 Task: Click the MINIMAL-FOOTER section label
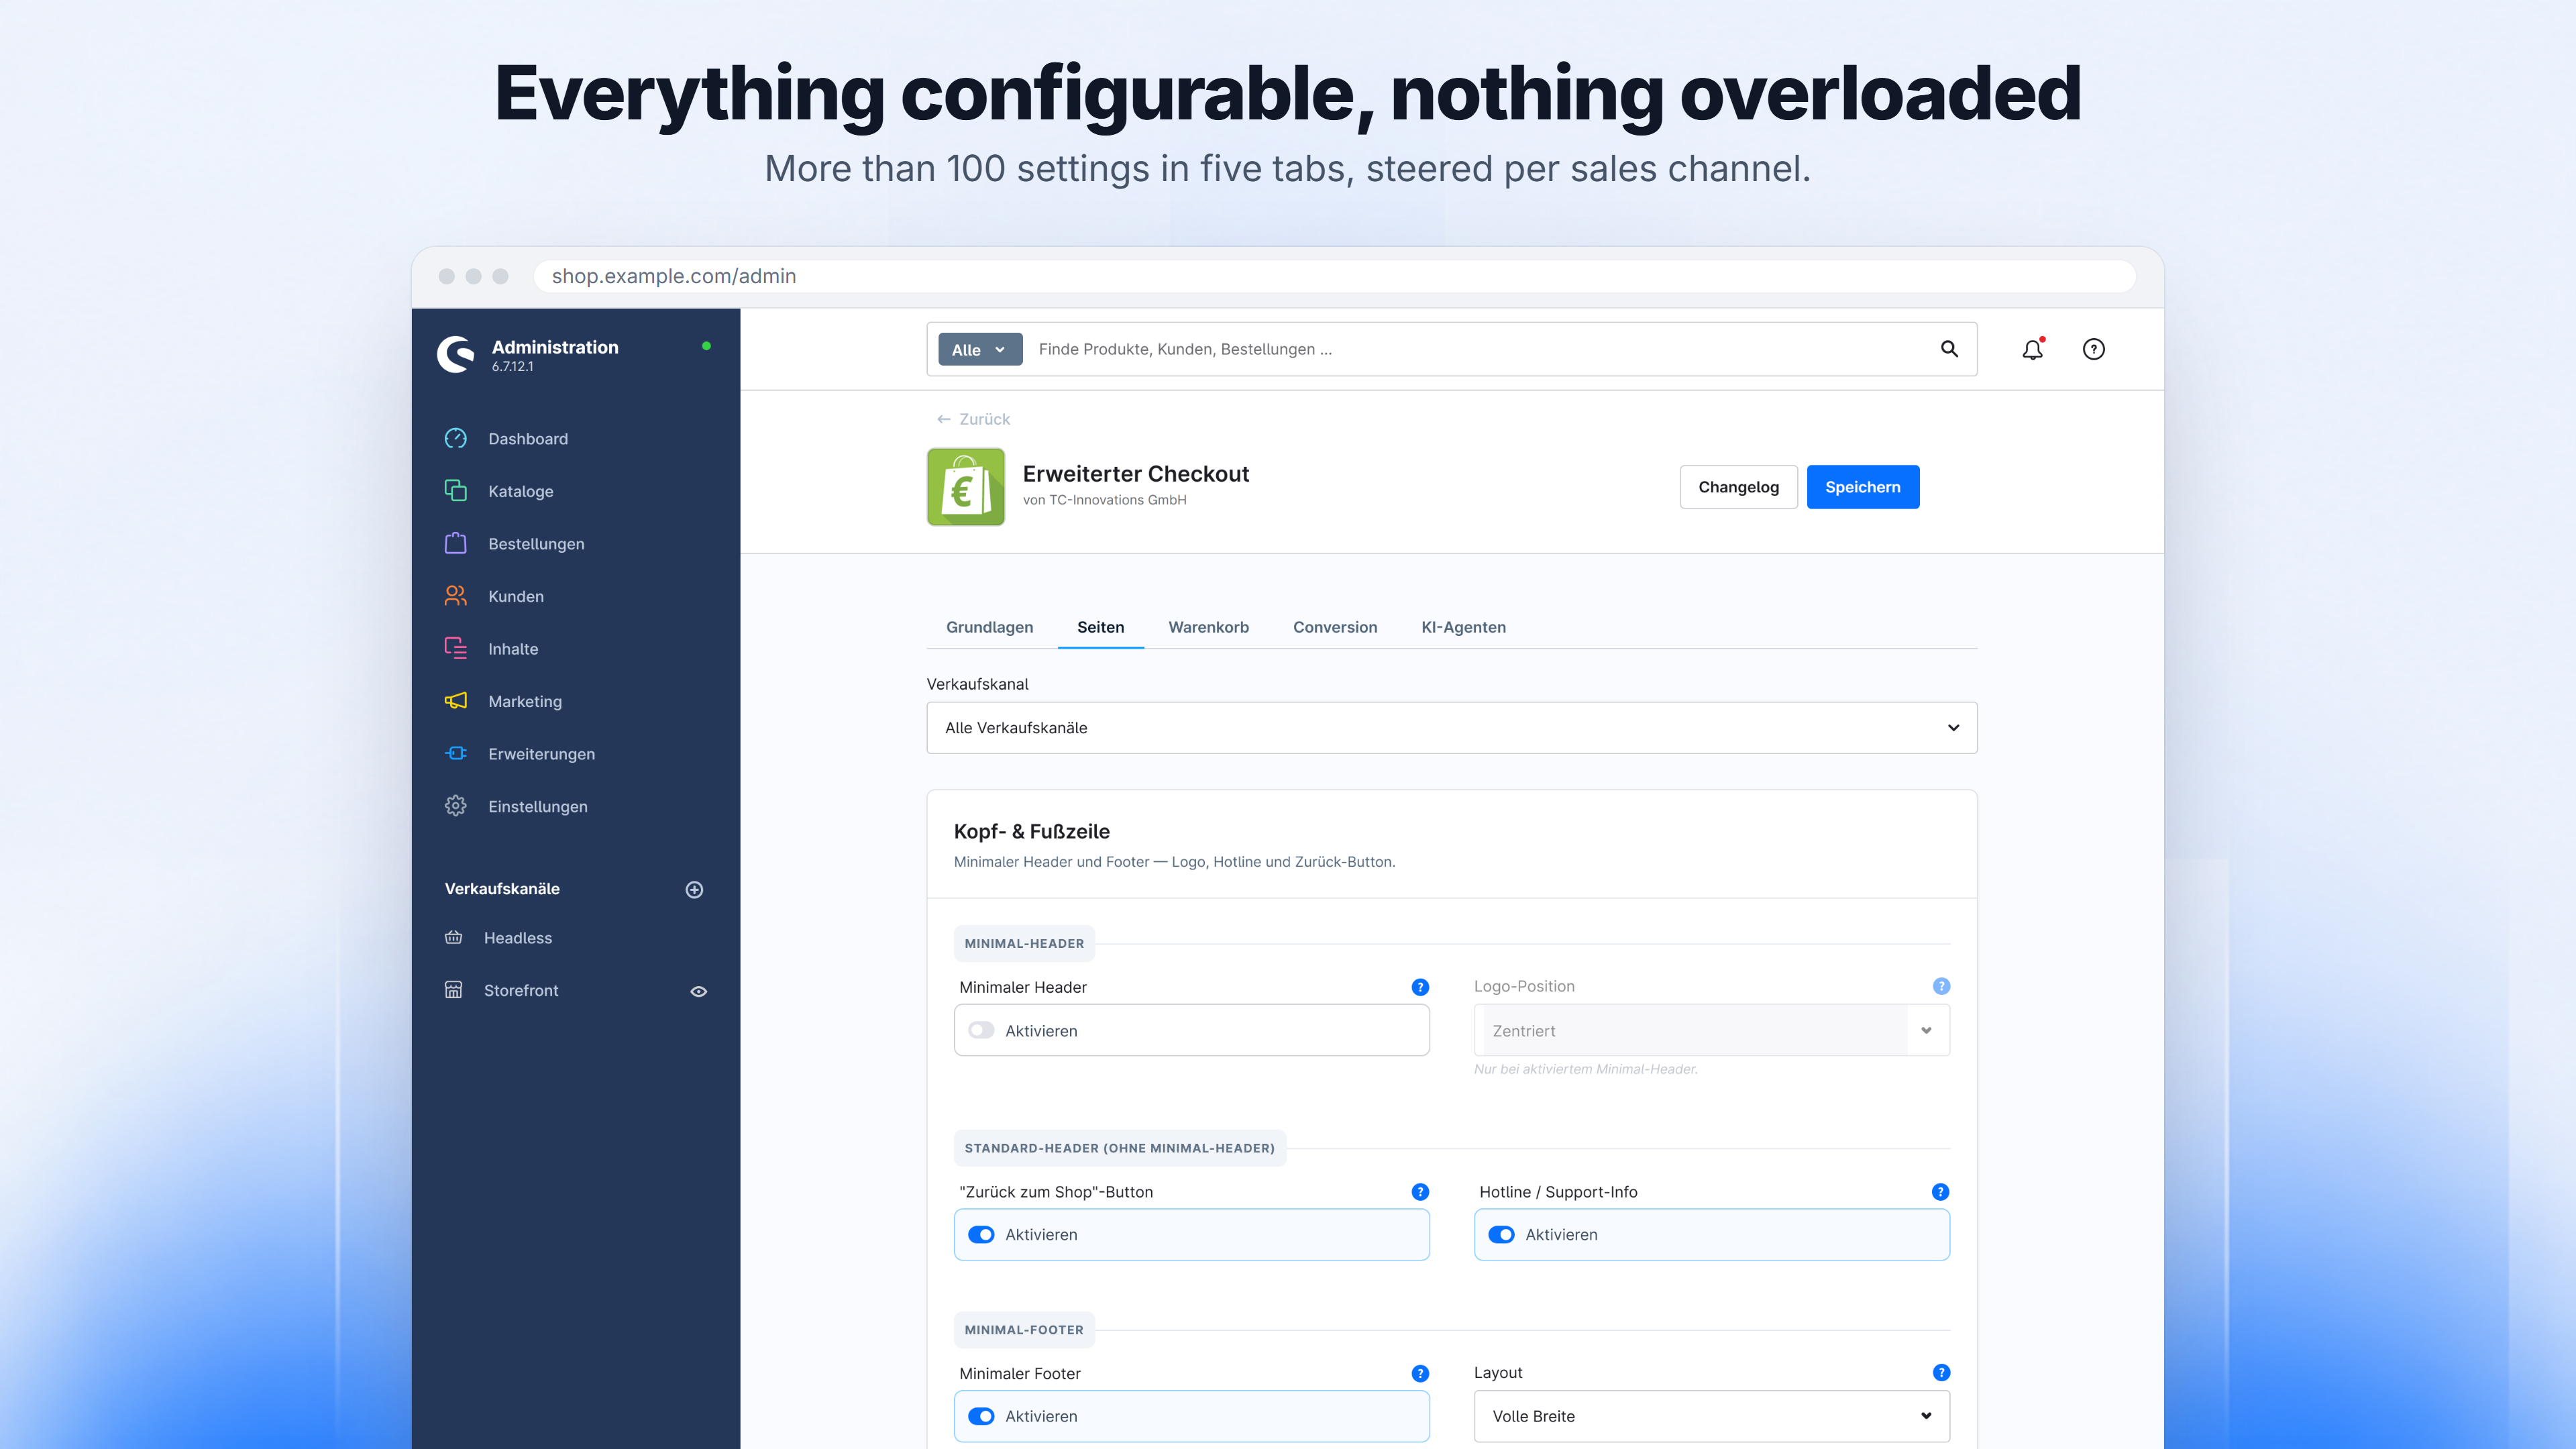[1024, 1330]
